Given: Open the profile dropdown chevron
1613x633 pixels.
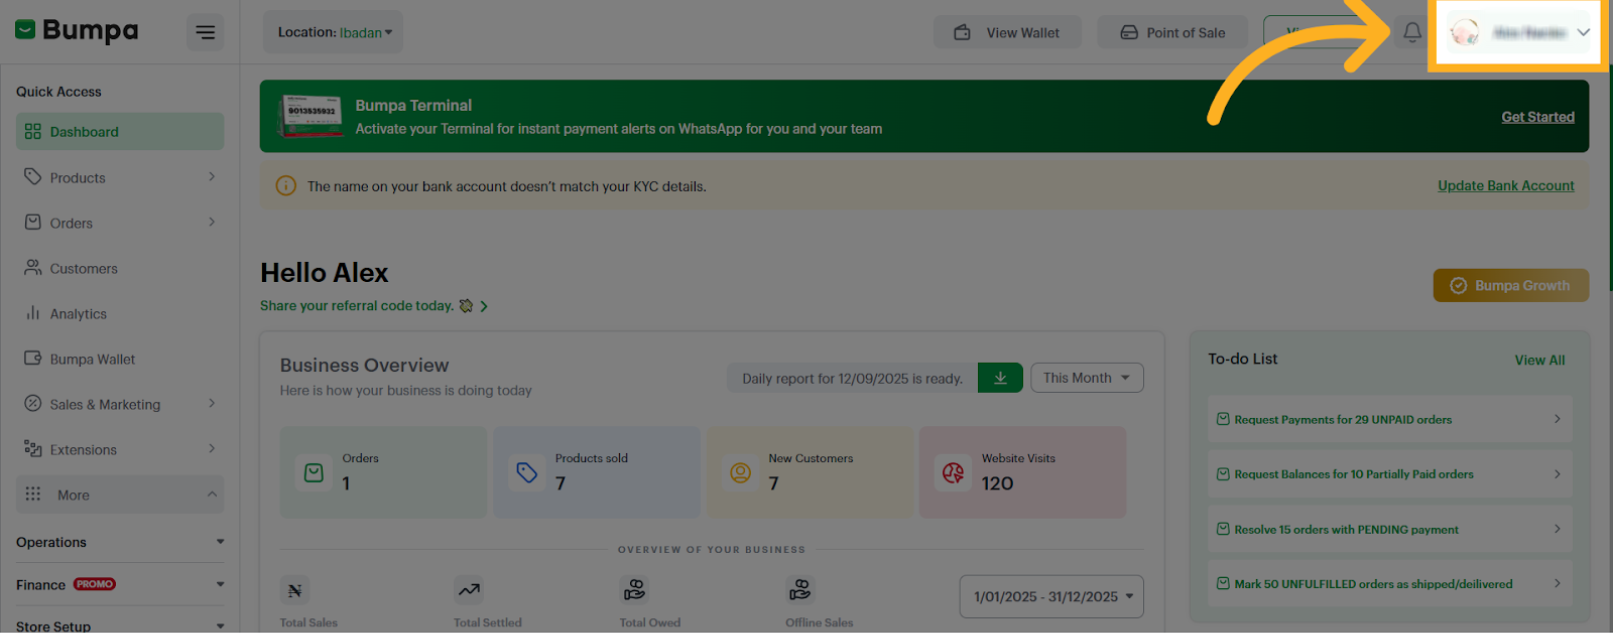Looking at the screenshot, I should pyautogui.click(x=1583, y=32).
